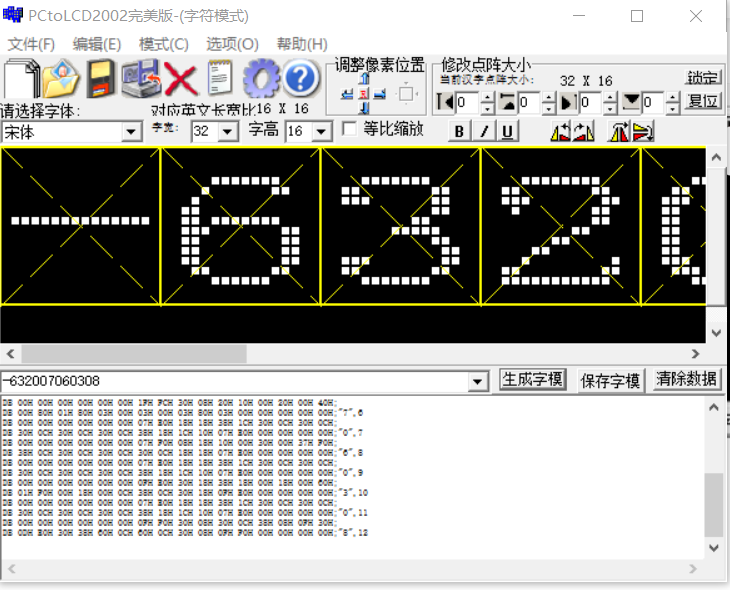Screen dimensions: 730x590
Task: Shift pixels up with the up arrow
Action: [x=364, y=79]
